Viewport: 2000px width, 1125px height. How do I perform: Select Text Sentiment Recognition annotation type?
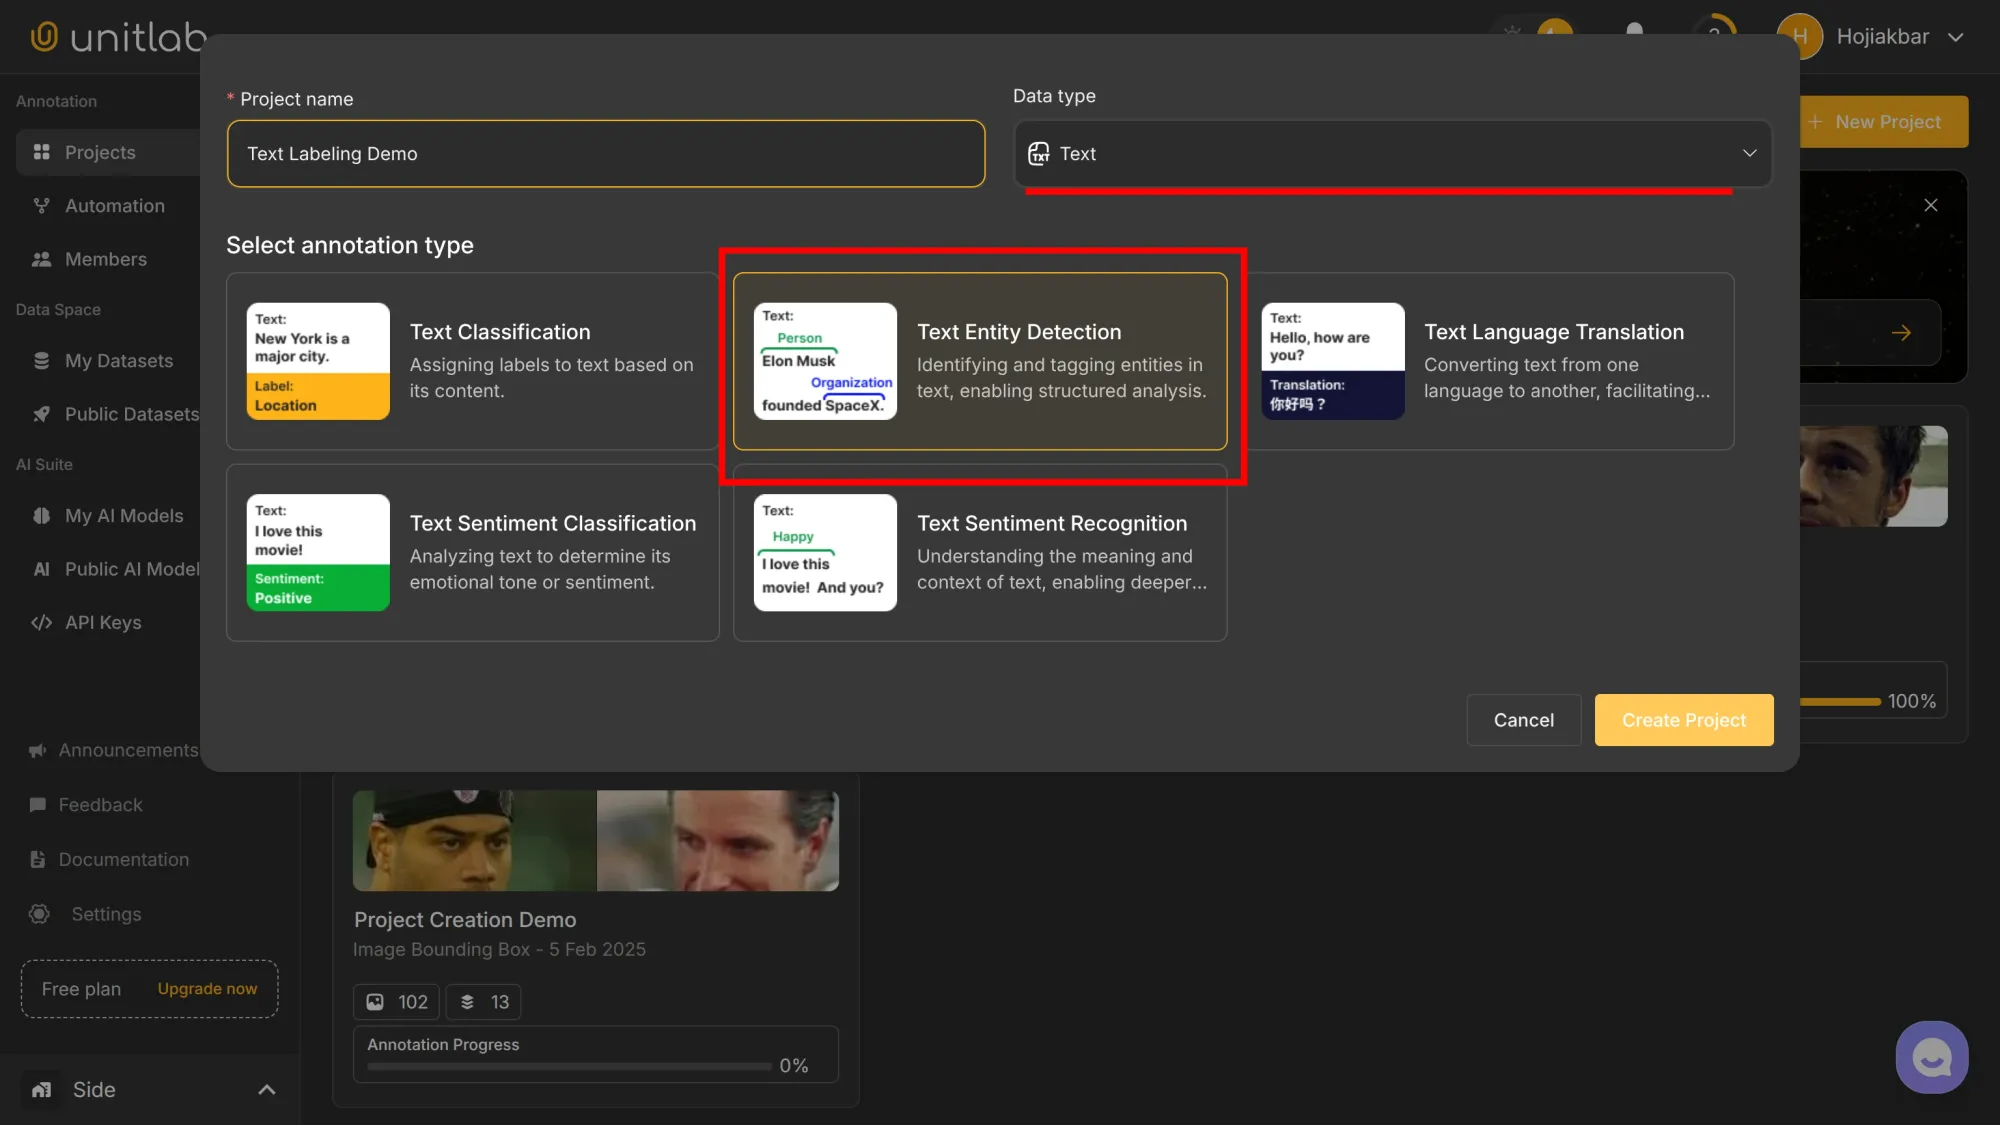pos(980,552)
